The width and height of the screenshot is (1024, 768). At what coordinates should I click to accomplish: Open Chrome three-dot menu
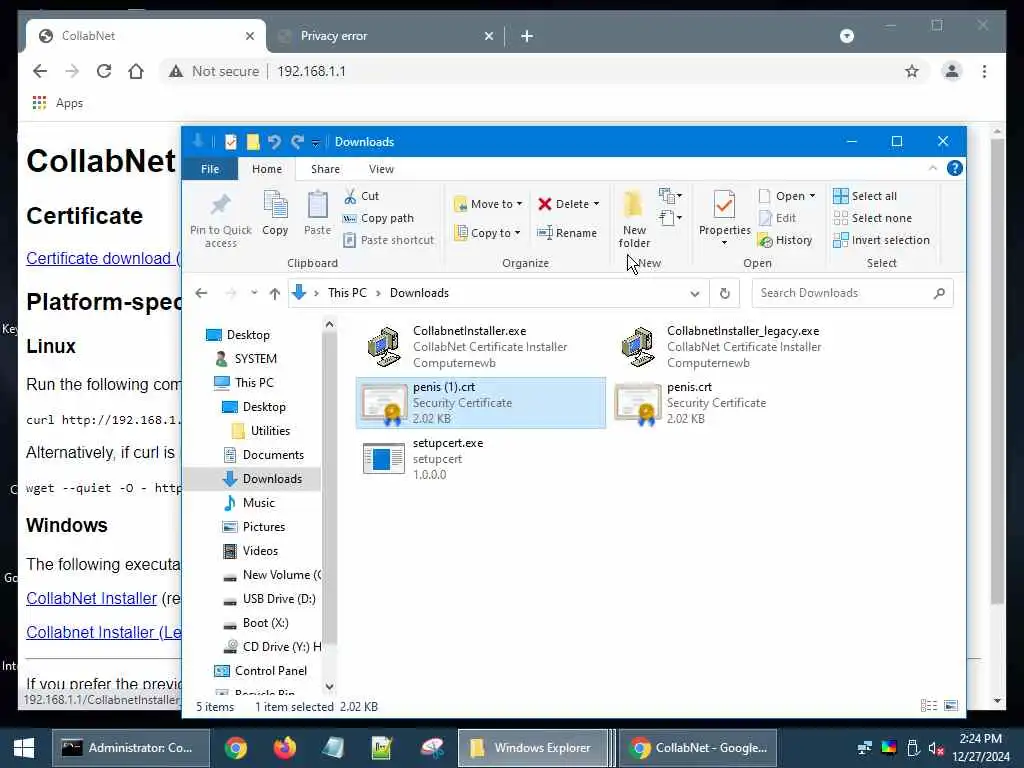click(x=984, y=71)
